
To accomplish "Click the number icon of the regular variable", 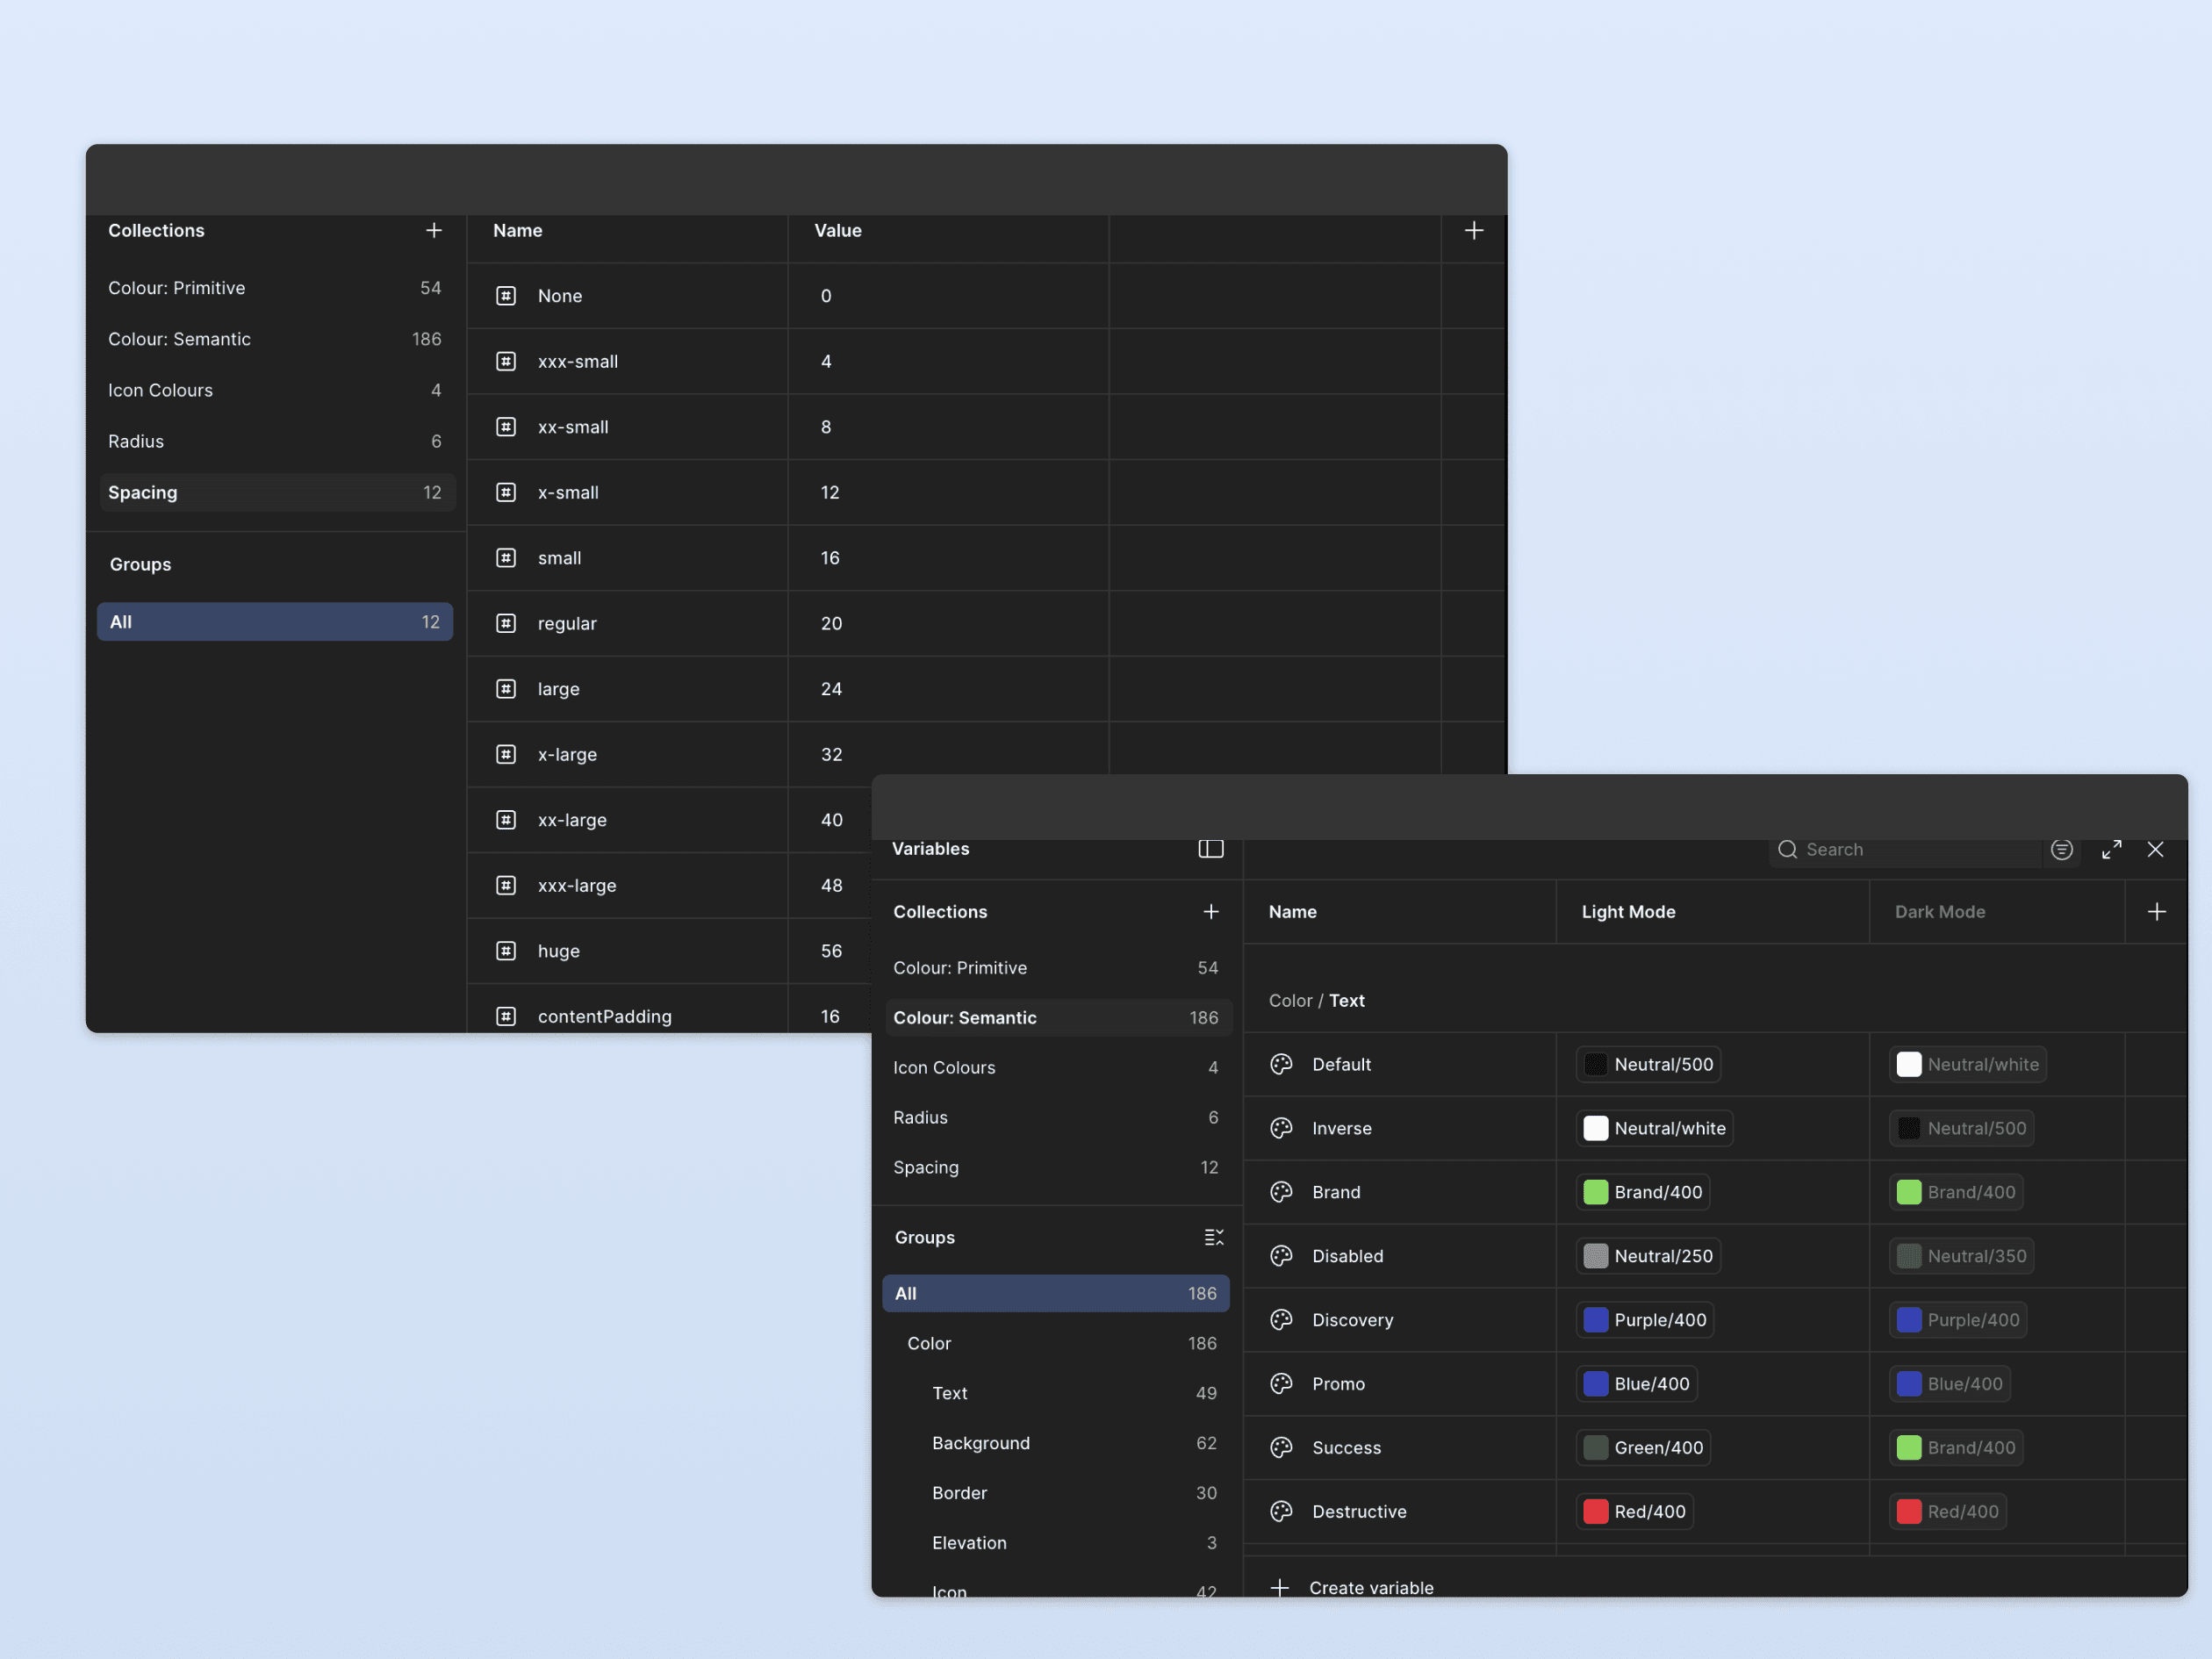I will [x=506, y=623].
